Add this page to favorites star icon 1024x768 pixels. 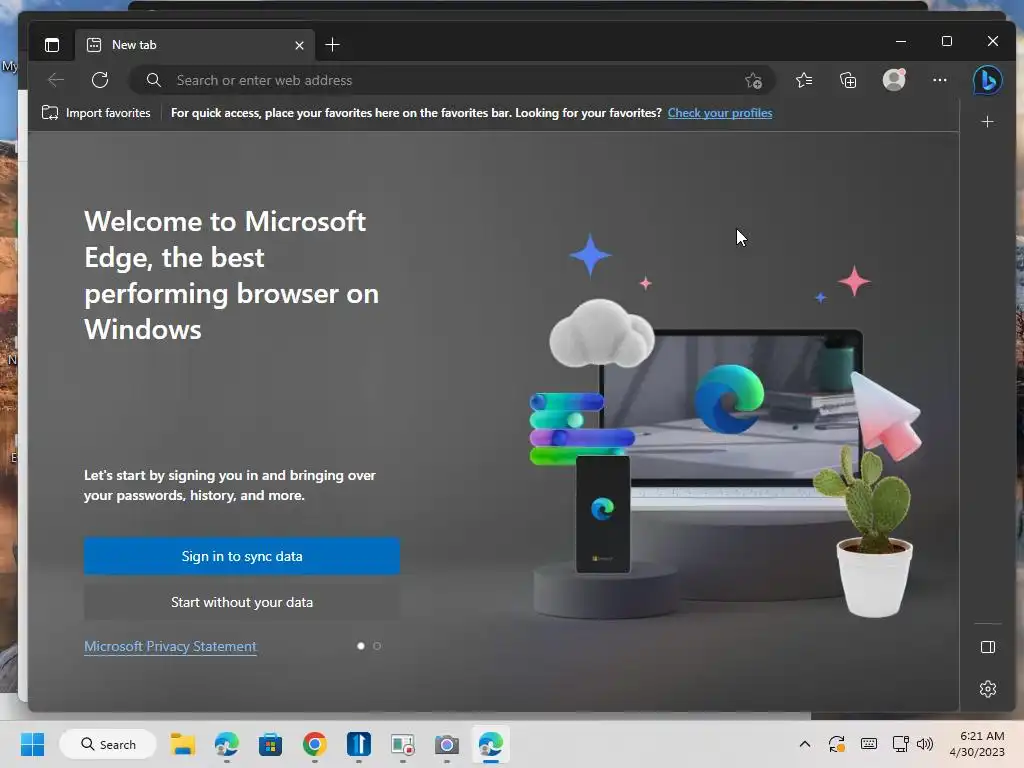point(754,80)
